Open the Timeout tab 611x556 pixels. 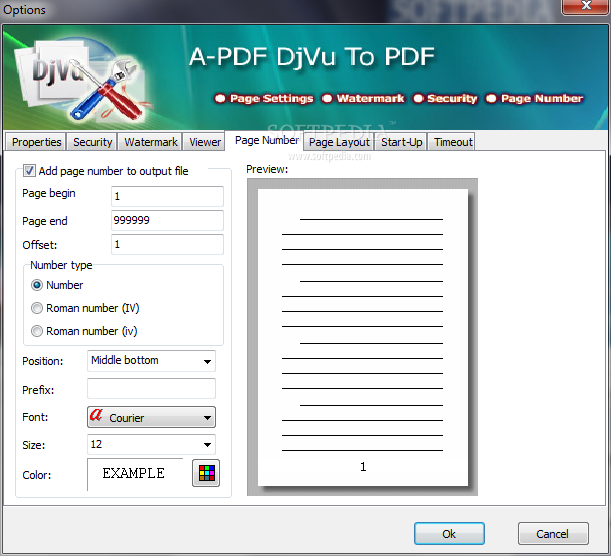tap(453, 142)
